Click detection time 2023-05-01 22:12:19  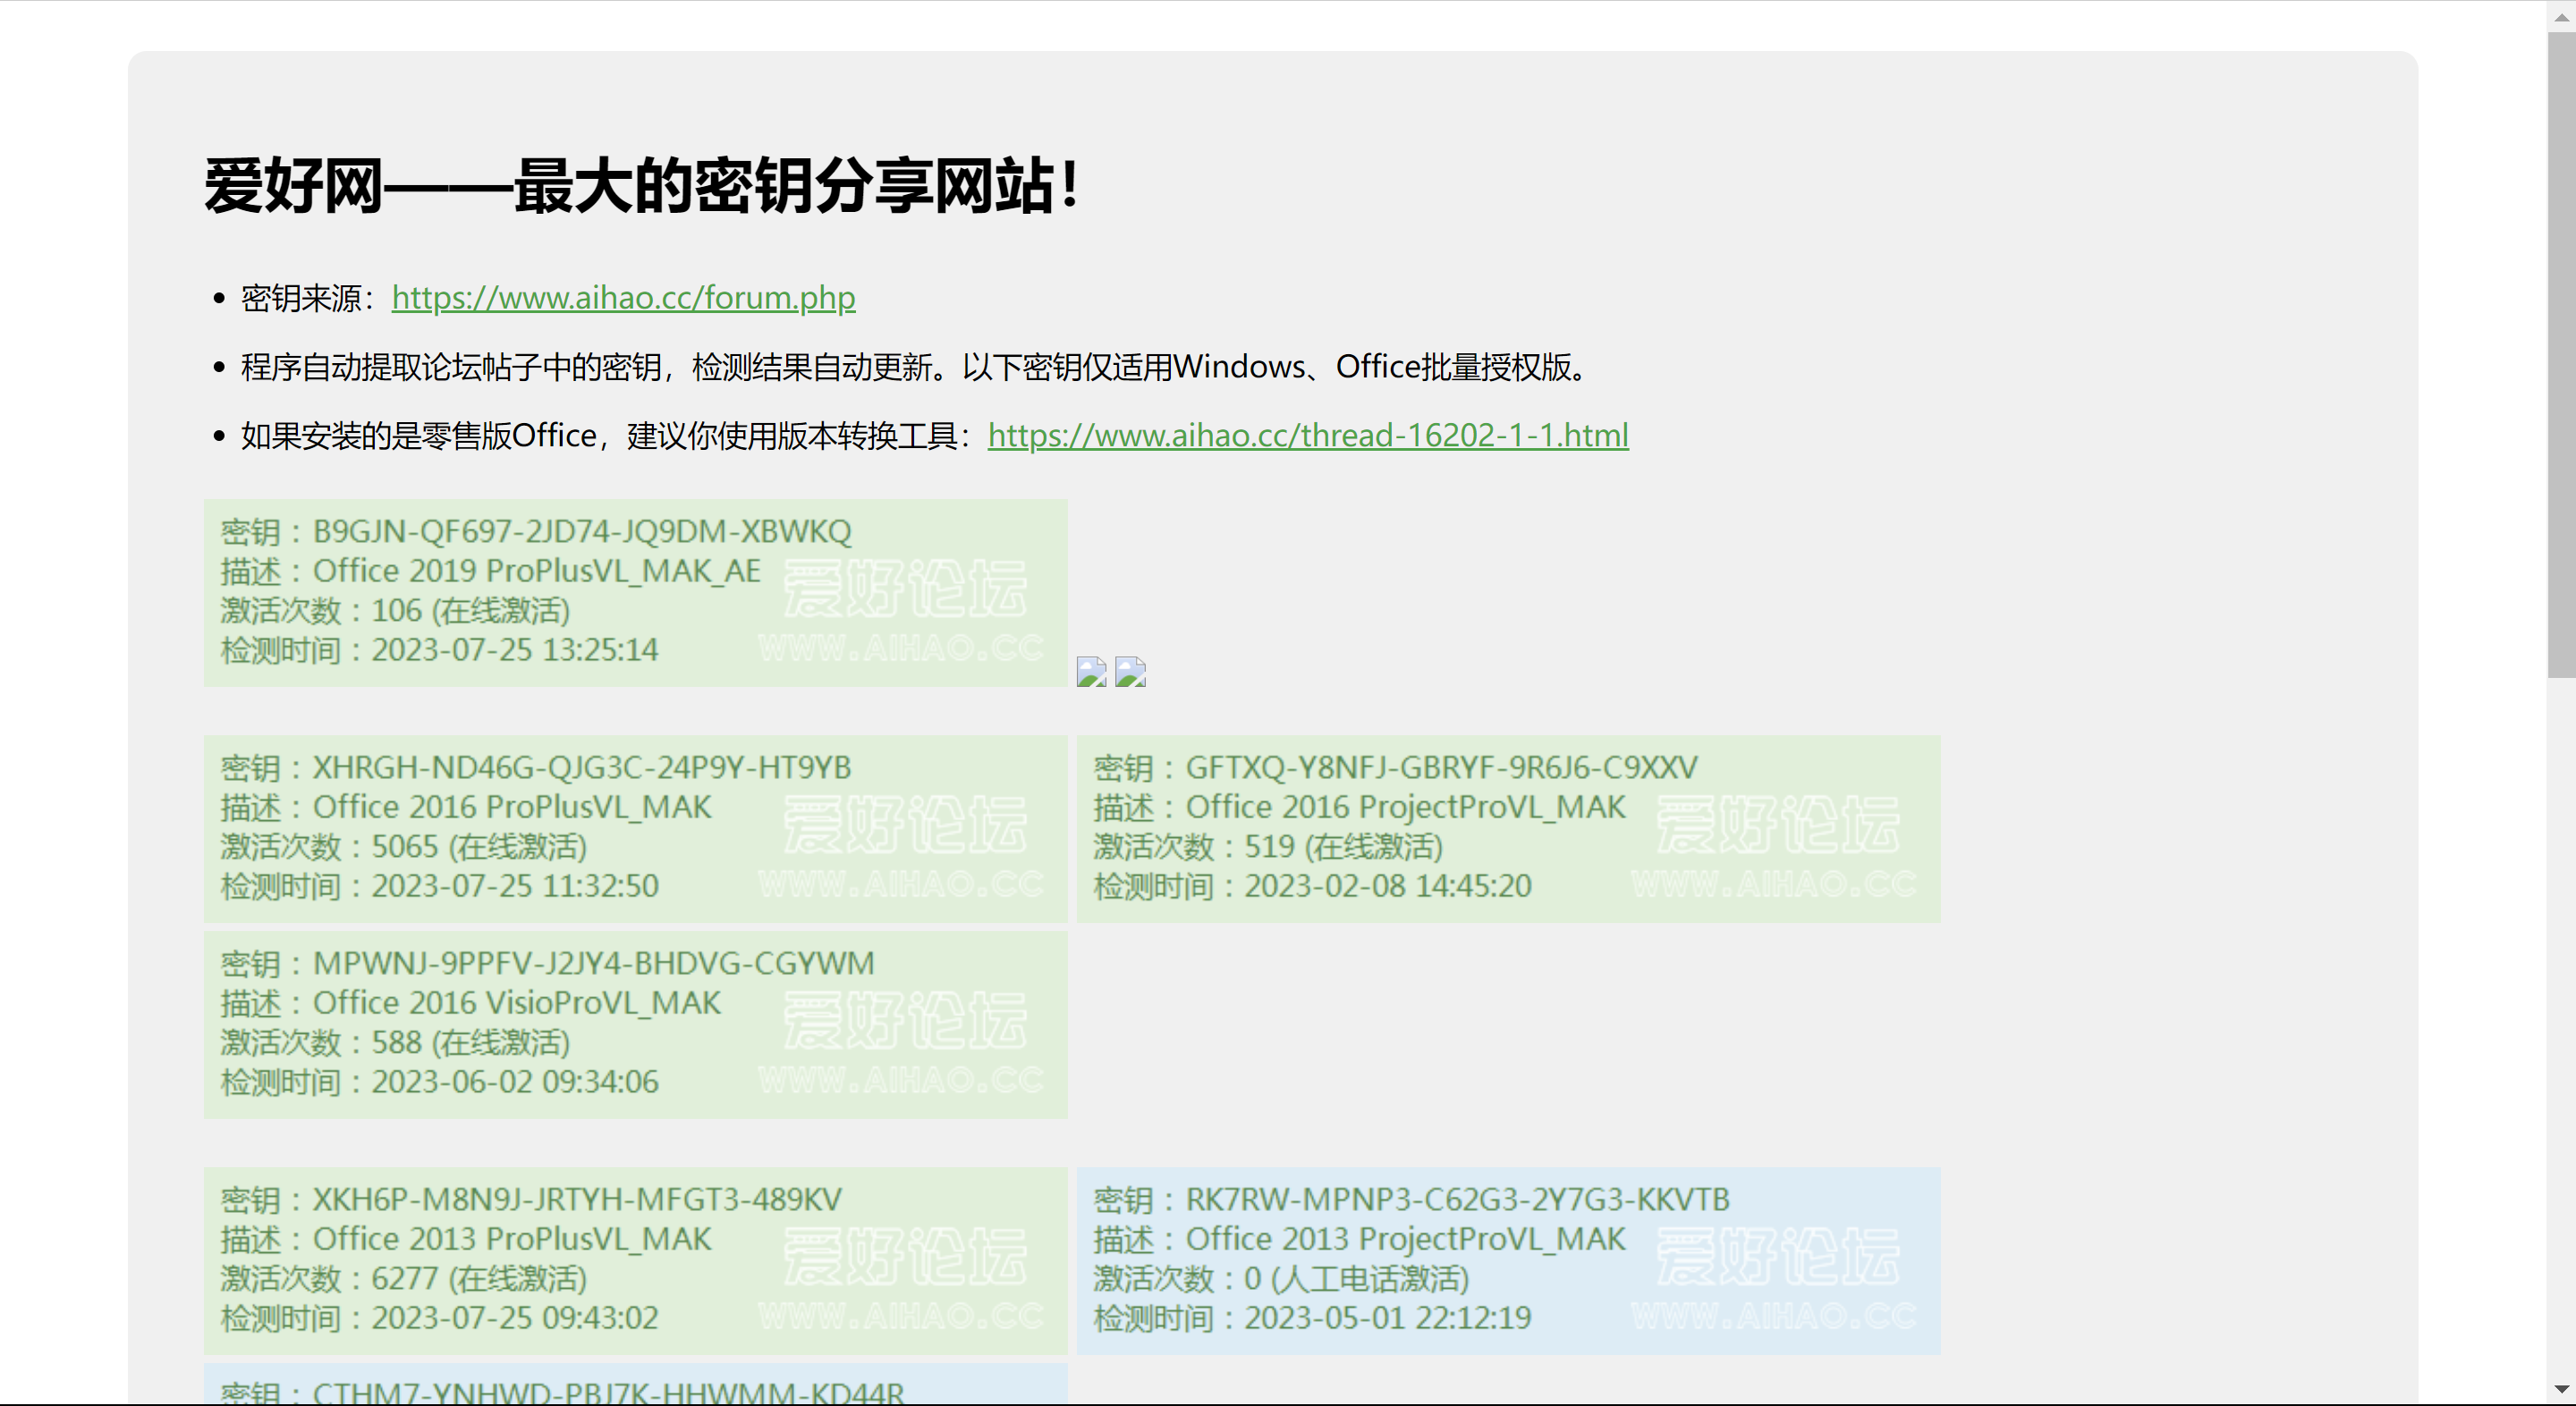(x=1388, y=1319)
